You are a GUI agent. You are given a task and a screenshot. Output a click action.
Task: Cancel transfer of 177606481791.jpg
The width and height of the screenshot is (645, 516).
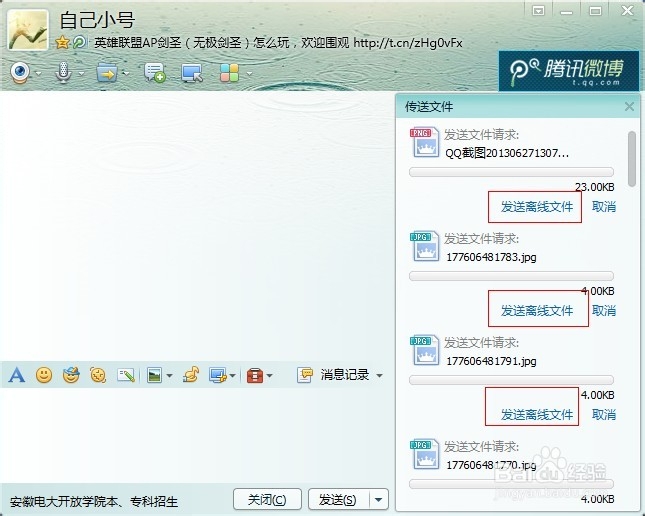click(604, 415)
